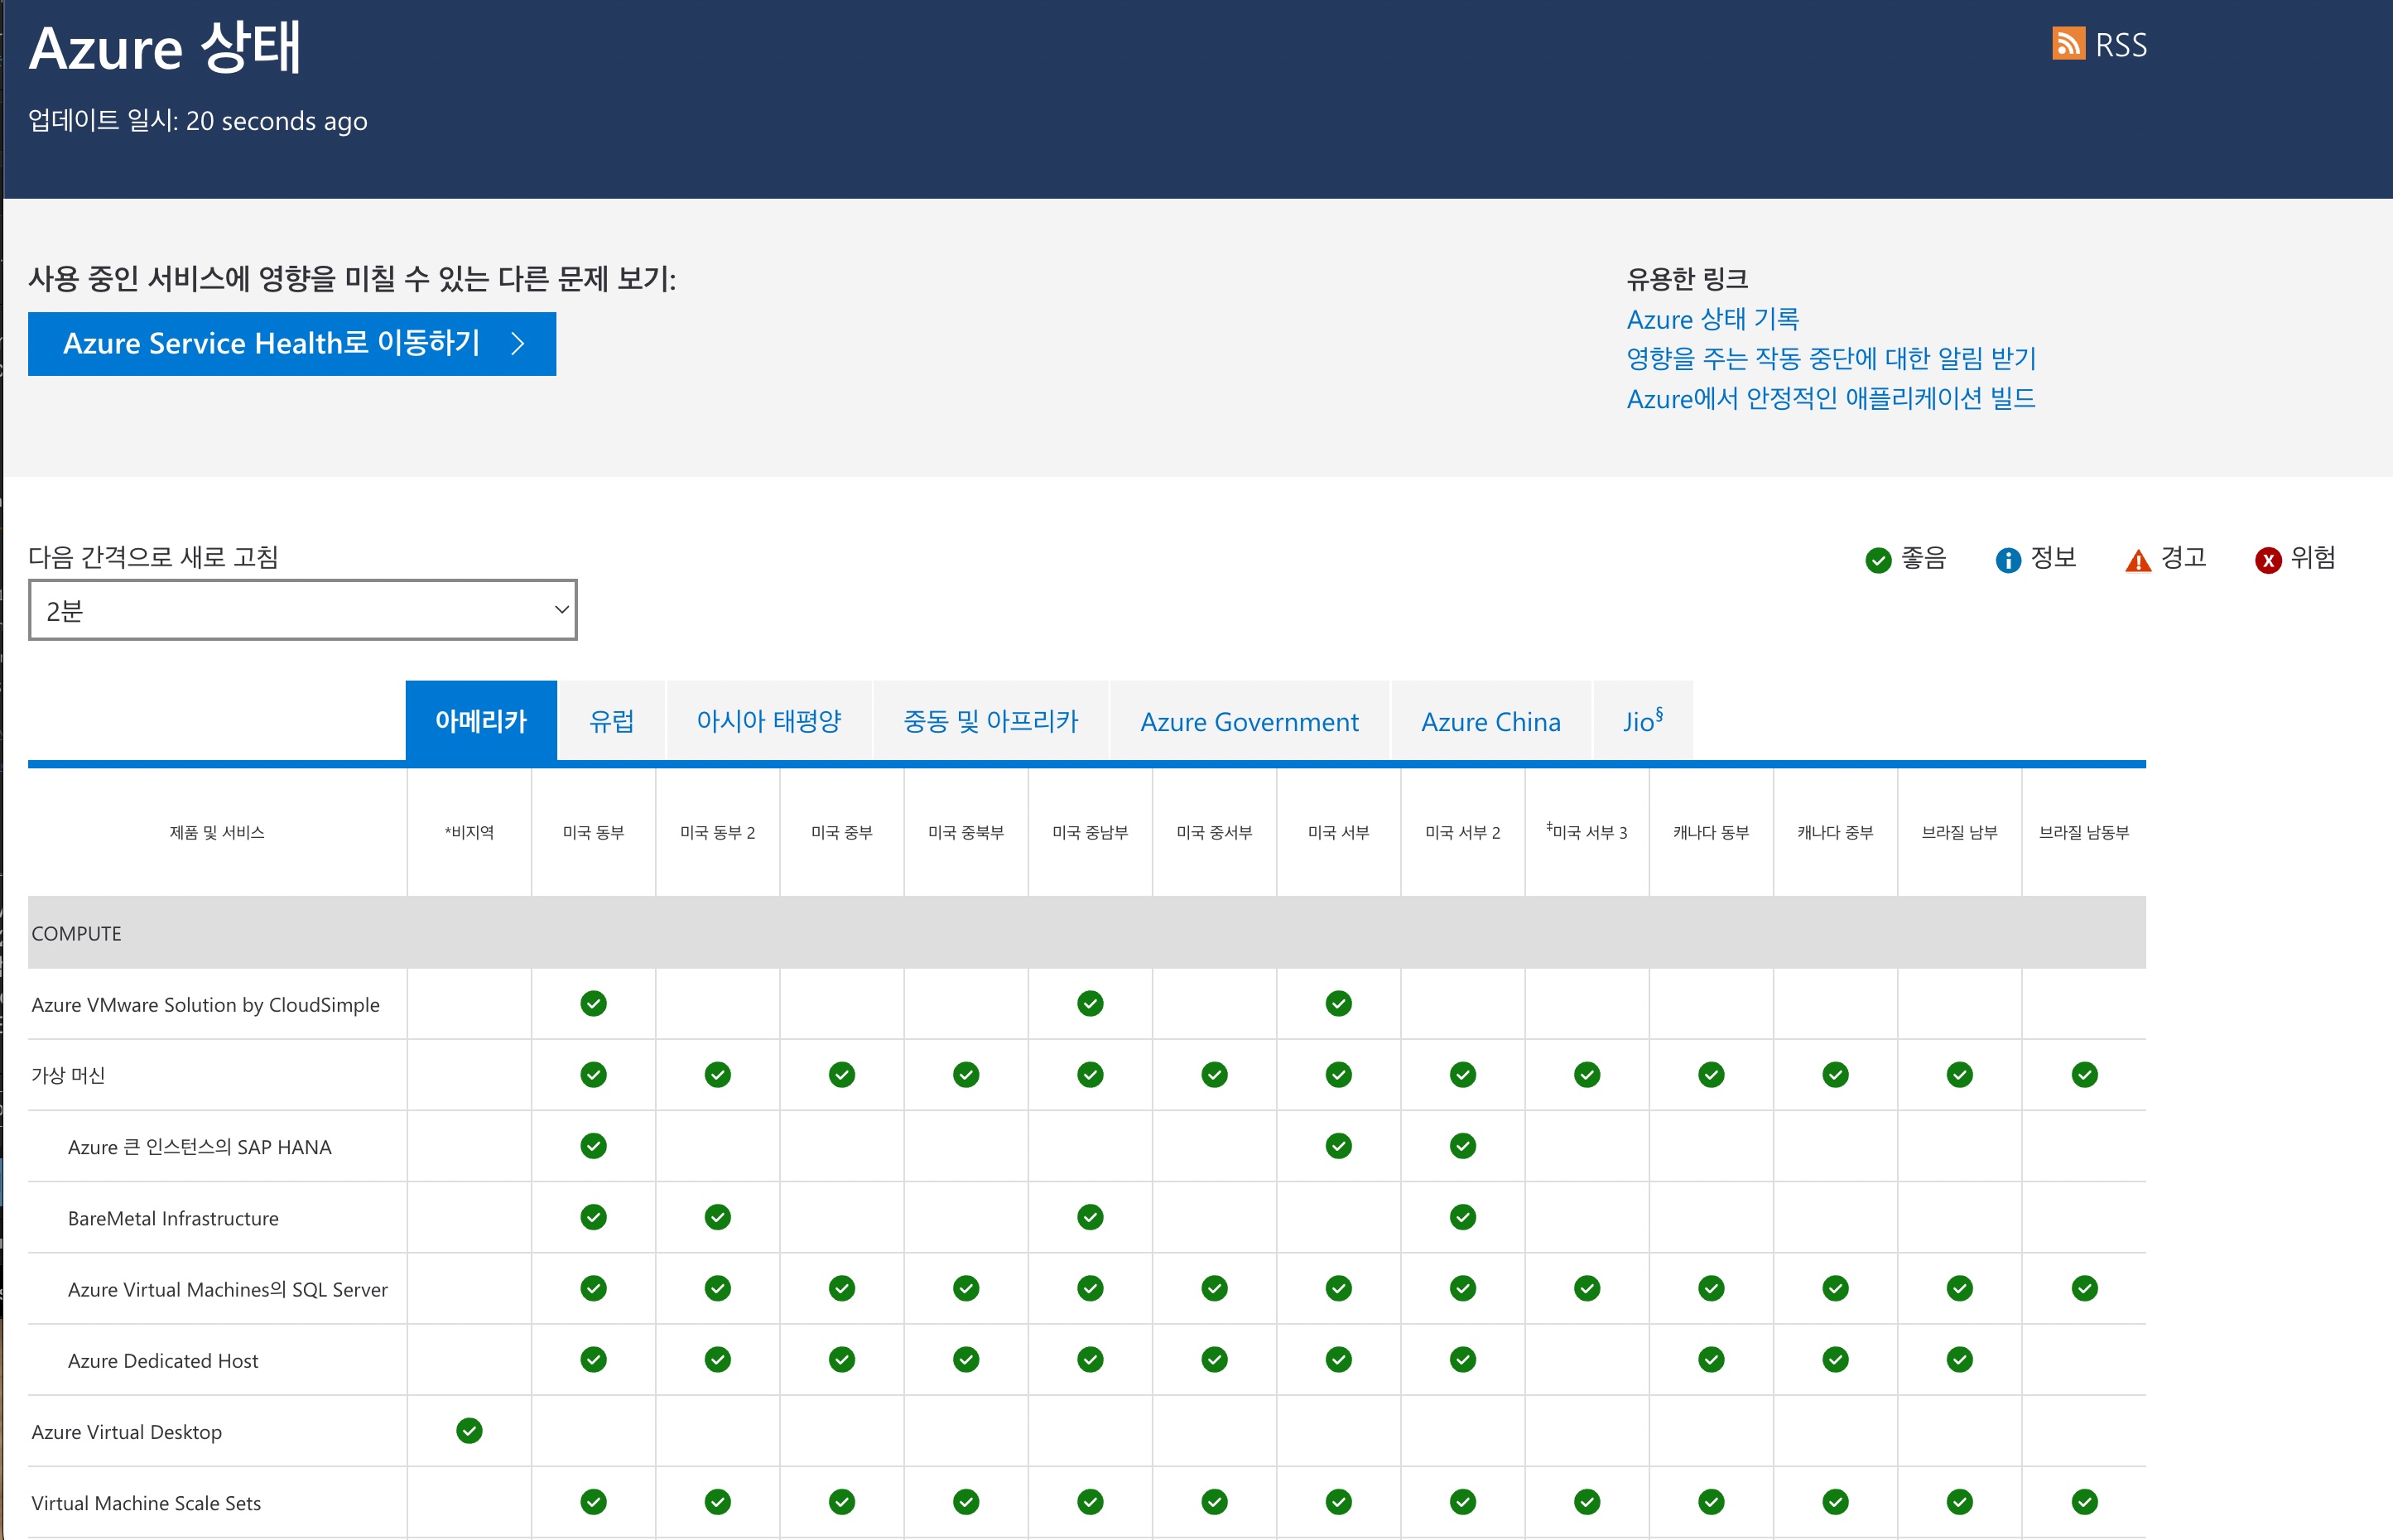Click Virtual Machine Scale Sets status in 미국 동부

593,1501
